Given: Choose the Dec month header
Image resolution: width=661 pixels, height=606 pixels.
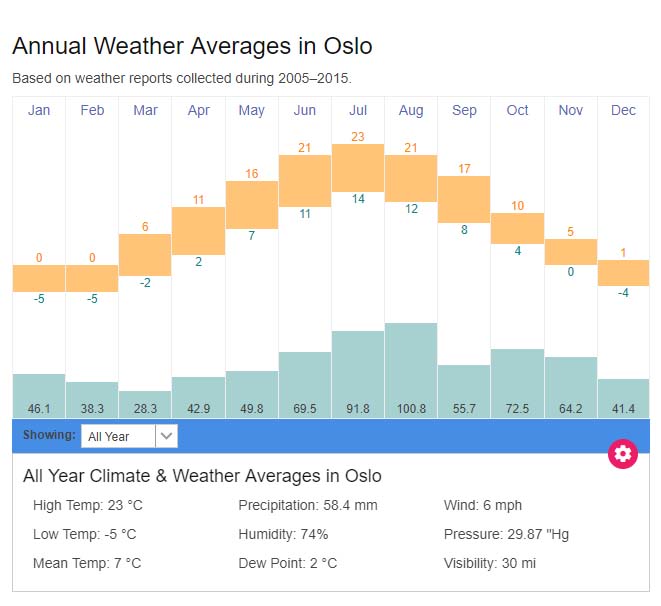Looking at the screenshot, I should click(x=623, y=110).
